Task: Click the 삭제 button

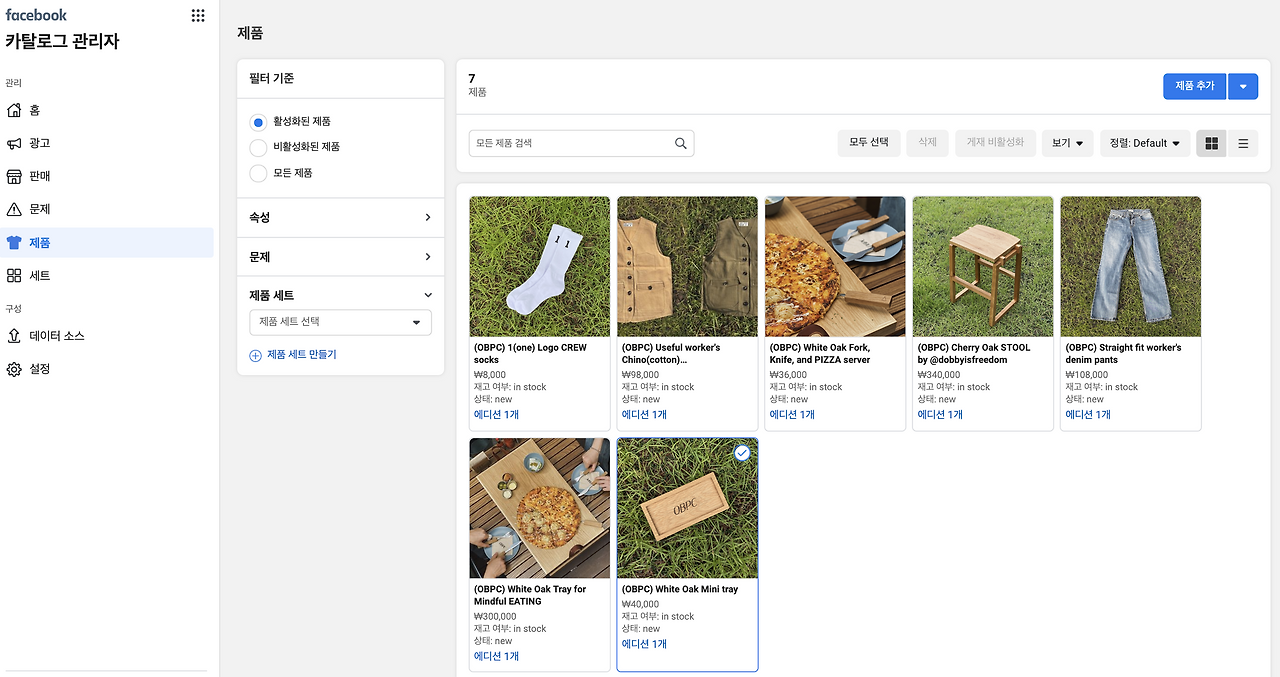Action: pos(928,143)
